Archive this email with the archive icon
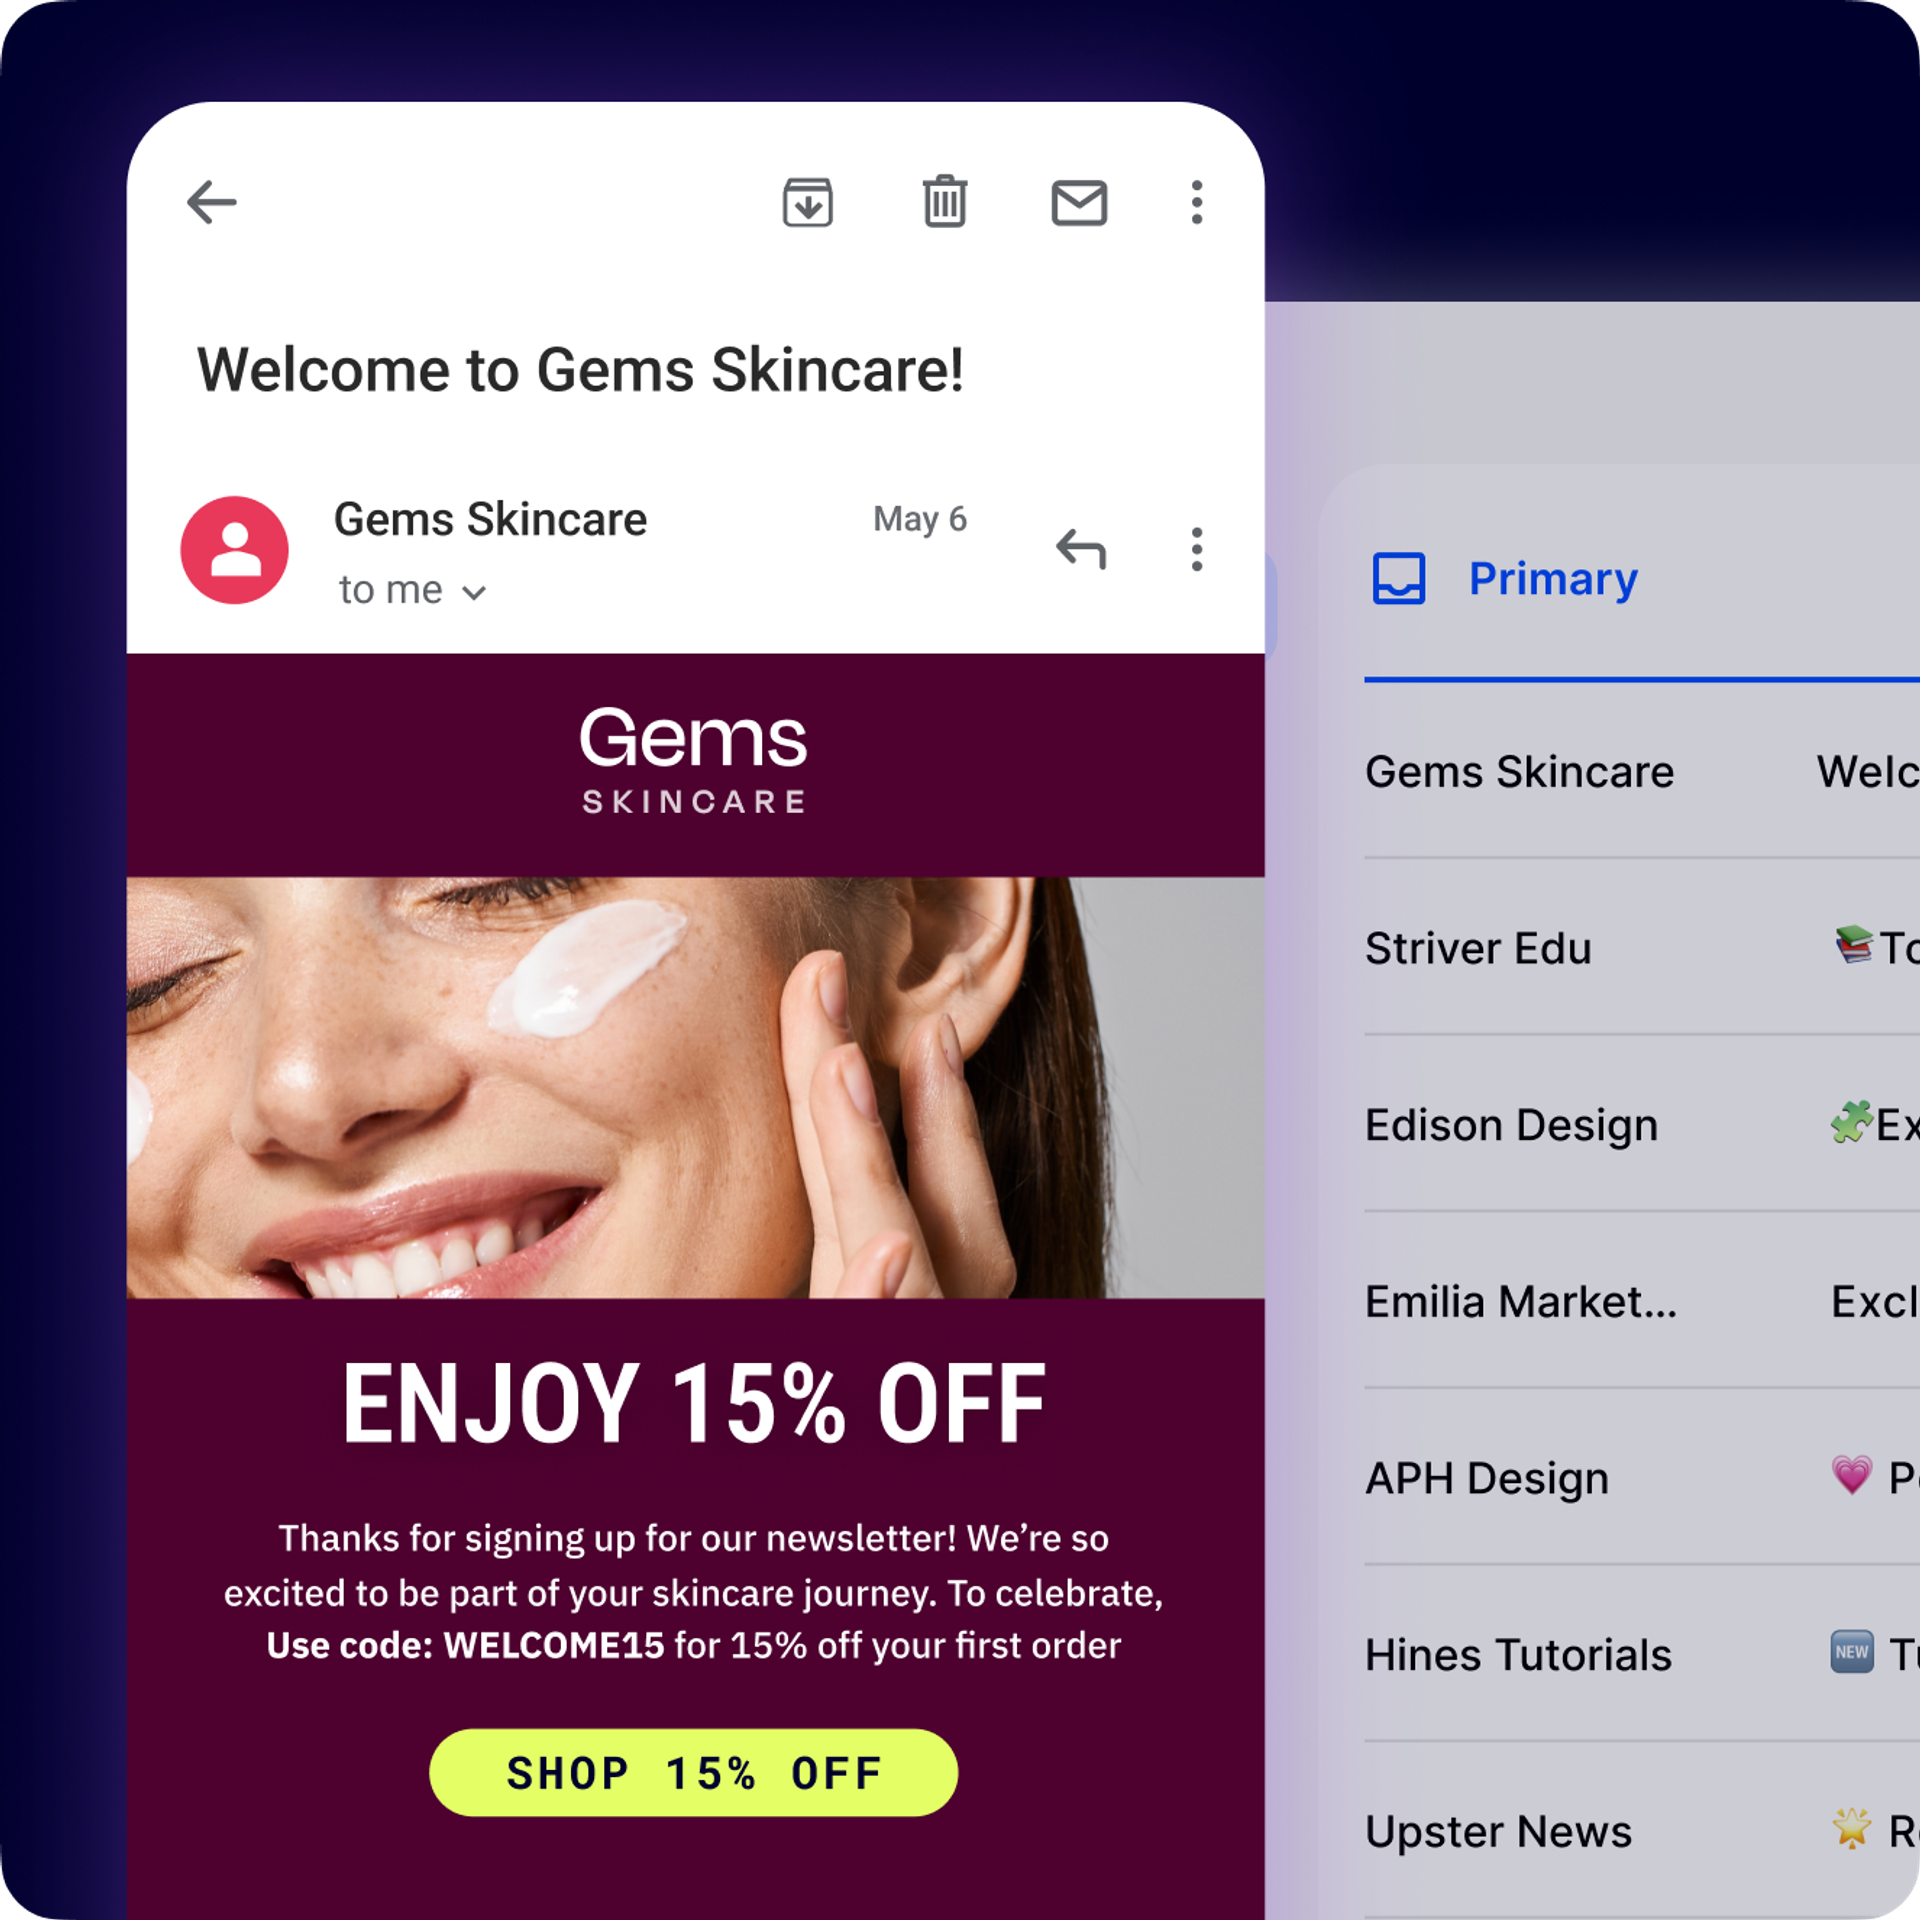 807,202
